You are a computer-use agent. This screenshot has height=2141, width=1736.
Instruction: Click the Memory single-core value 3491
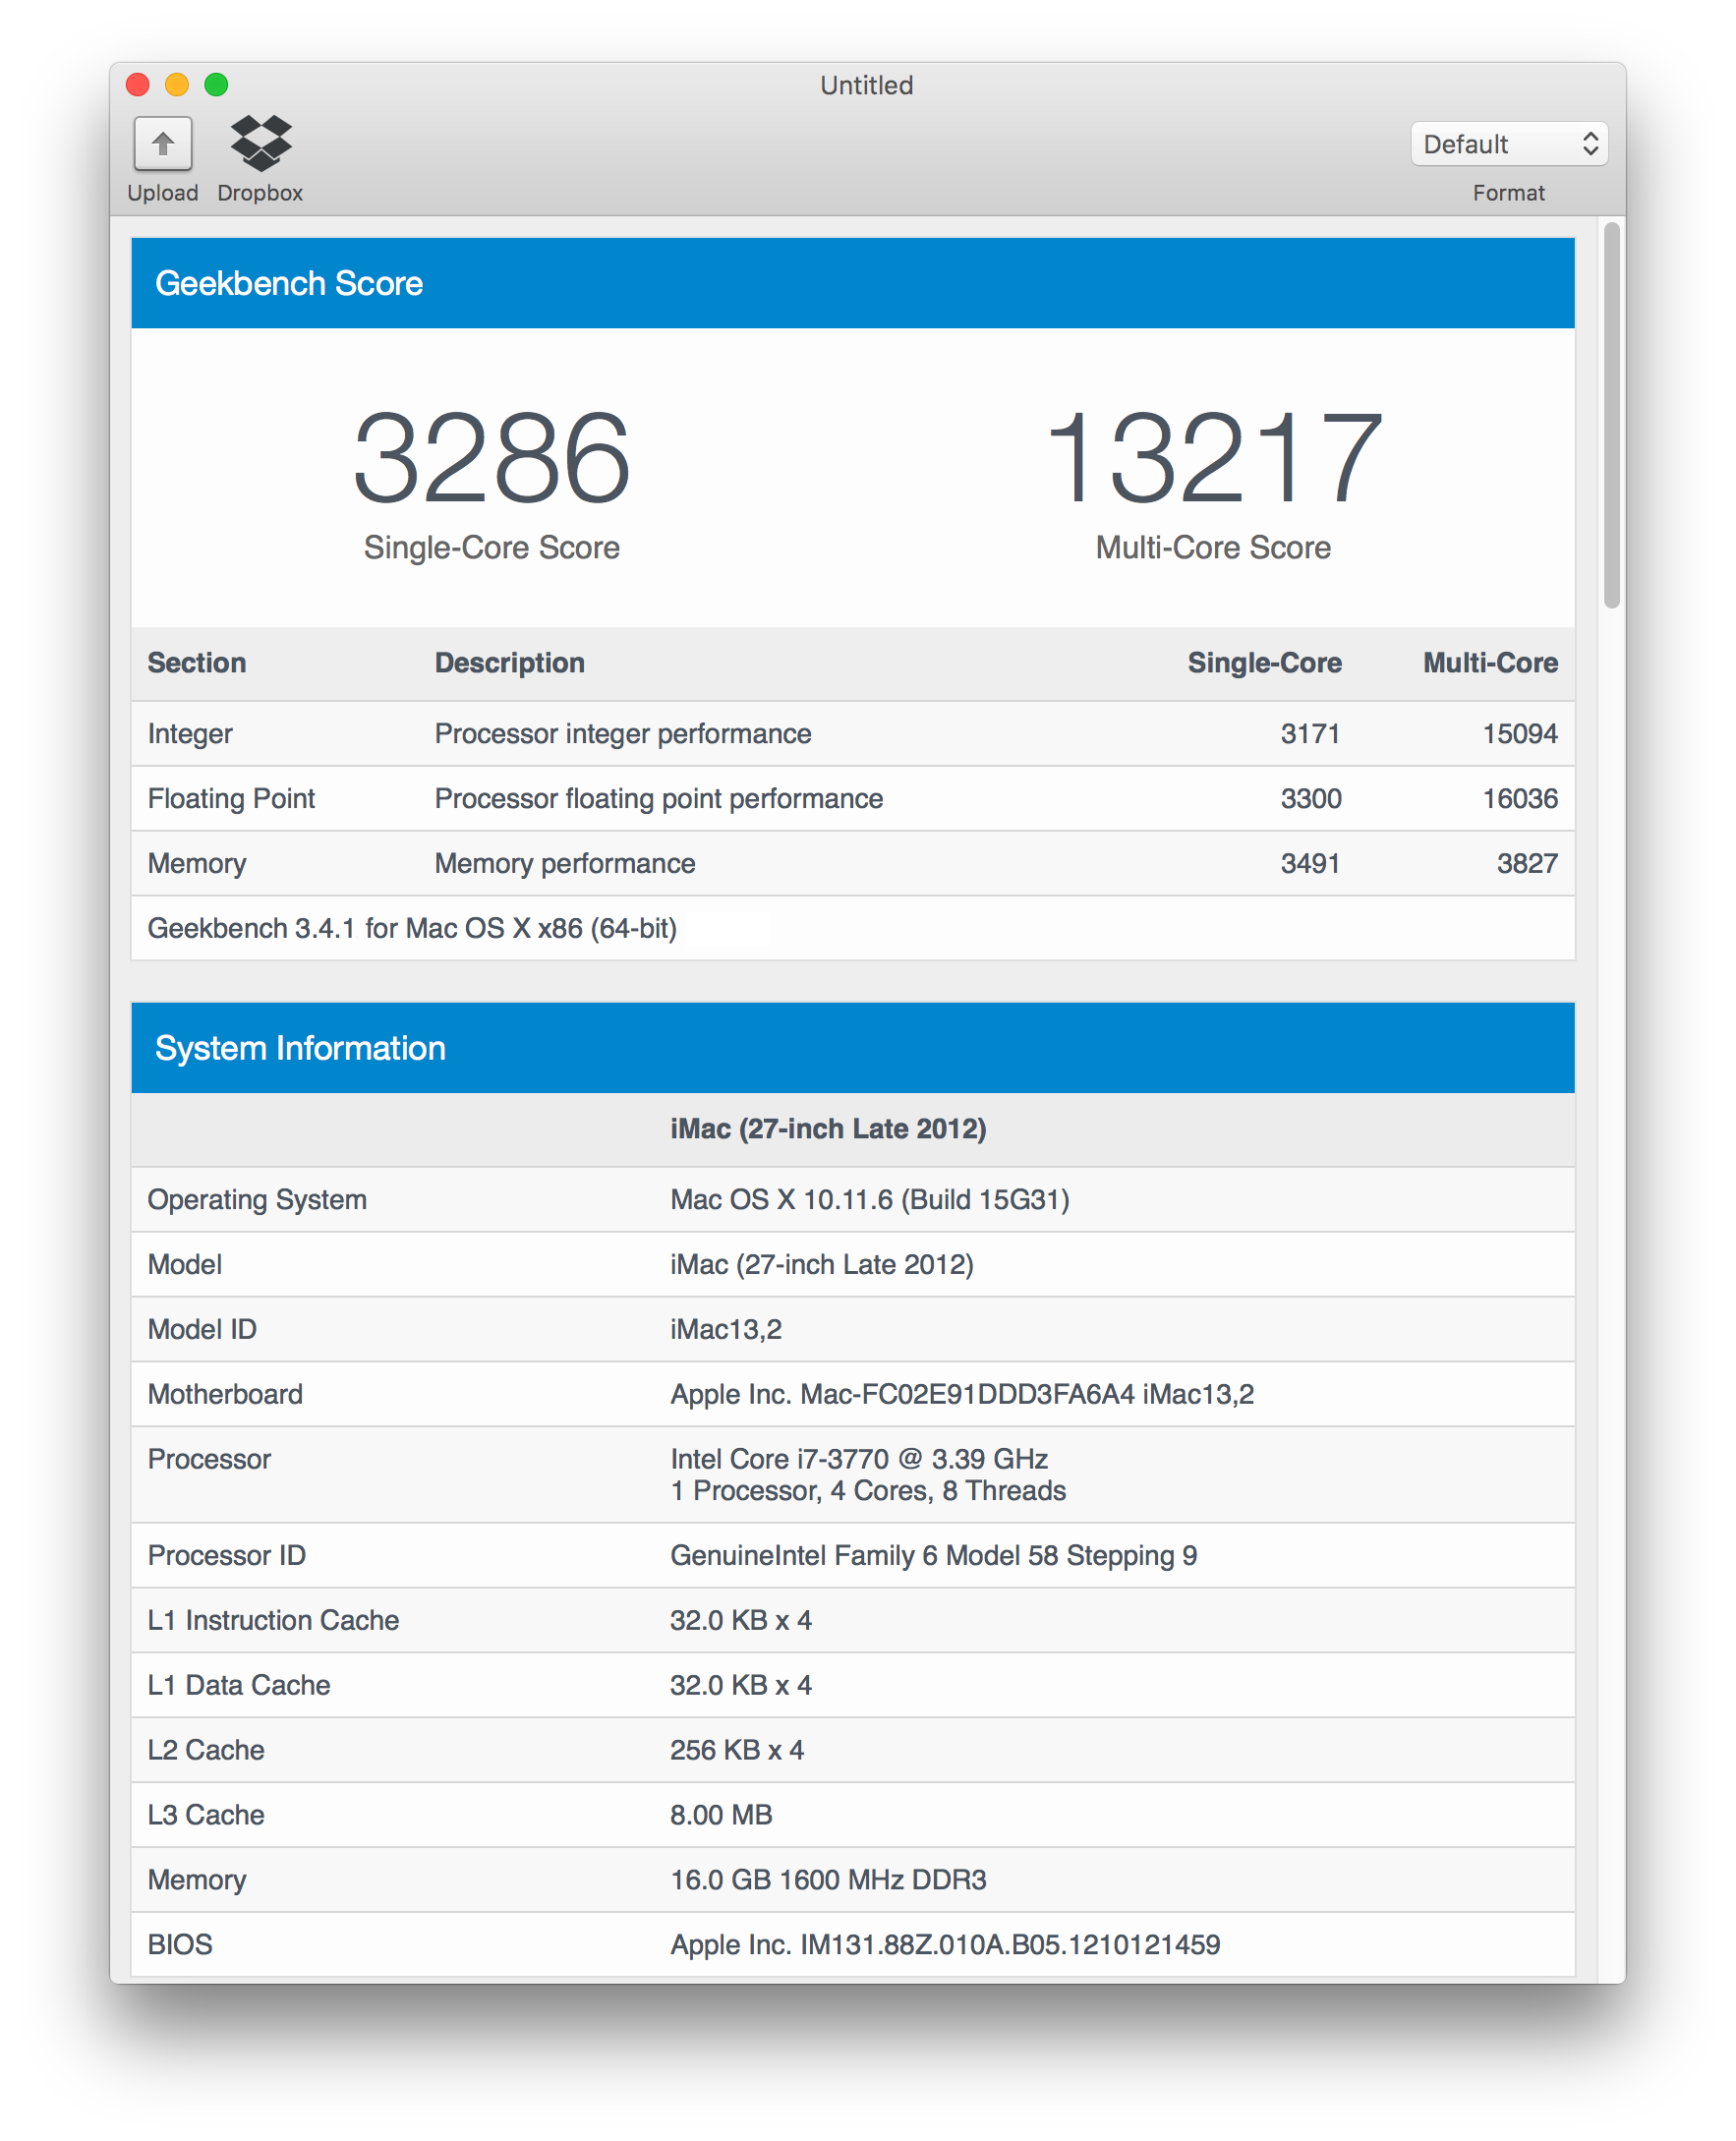click(1310, 864)
